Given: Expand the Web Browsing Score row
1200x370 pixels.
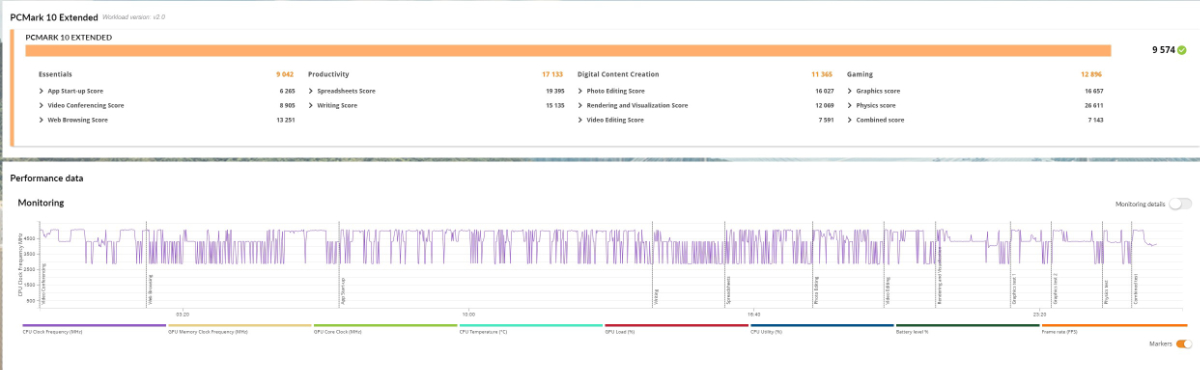Looking at the screenshot, I should pyautogui.click(x=42, y=120).
